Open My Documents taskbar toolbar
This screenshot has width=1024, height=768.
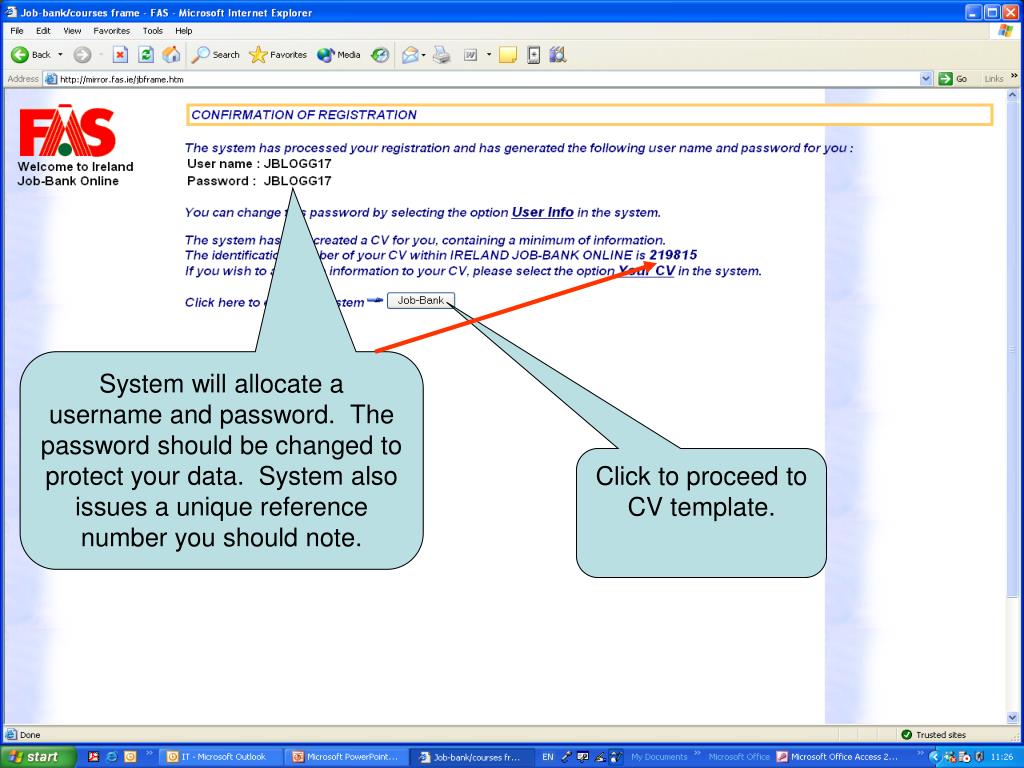(659, 757)
